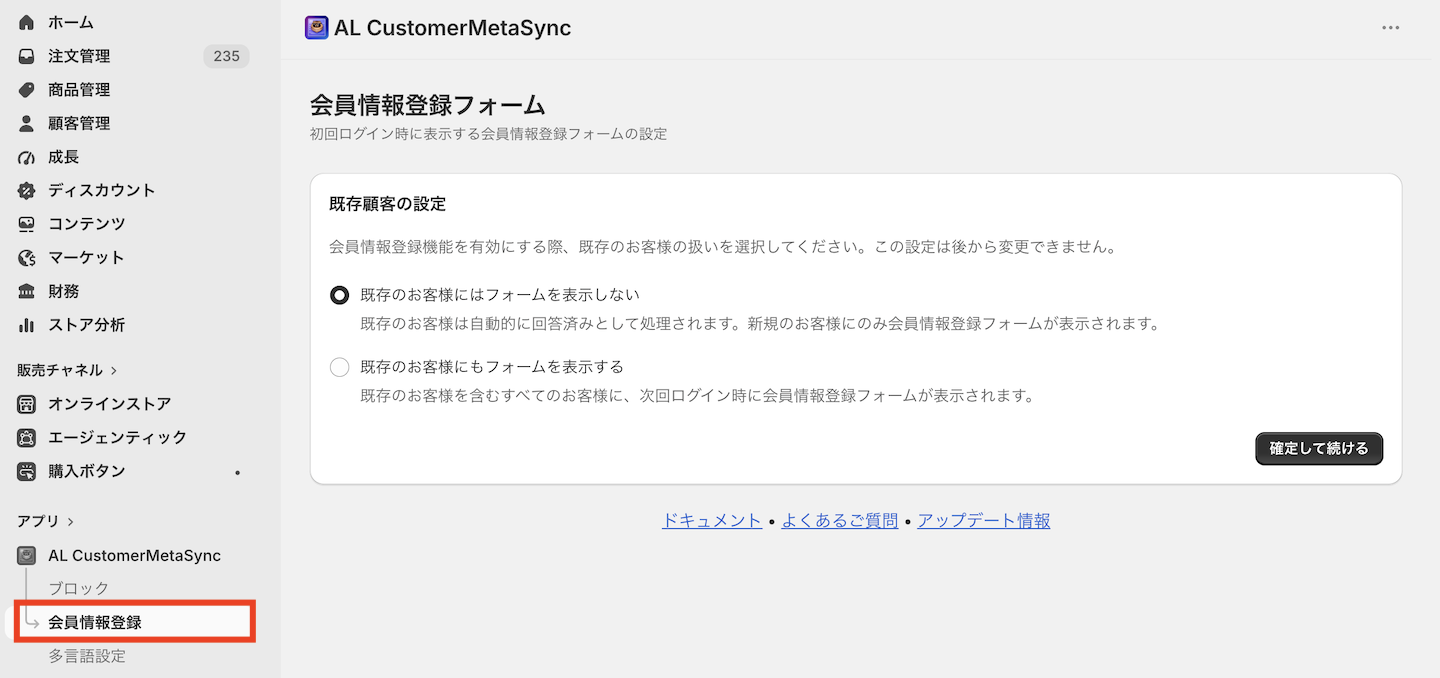This screenshot has height=678, width=1440.
Task: Click the エージェンティック robot icon
Action: [27, 437]
